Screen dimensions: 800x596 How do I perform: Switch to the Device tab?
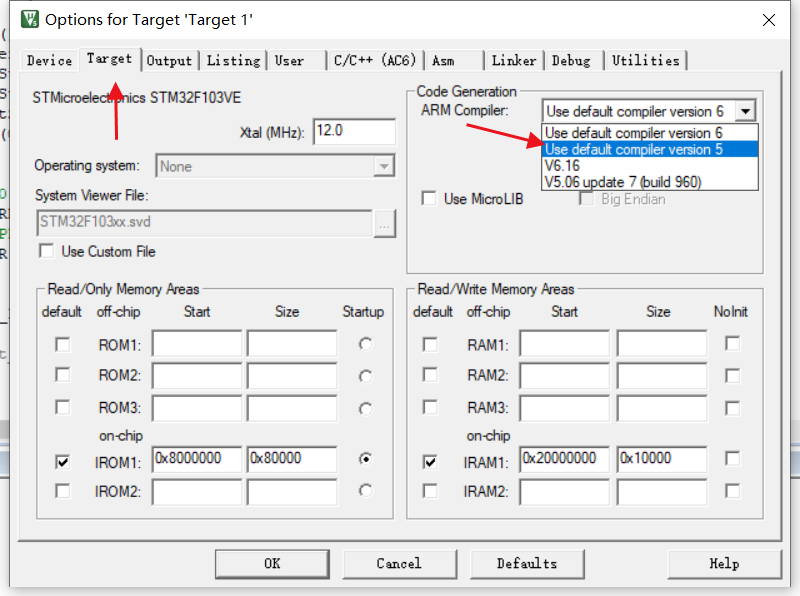pyautogui.click(x=49, y=61)
